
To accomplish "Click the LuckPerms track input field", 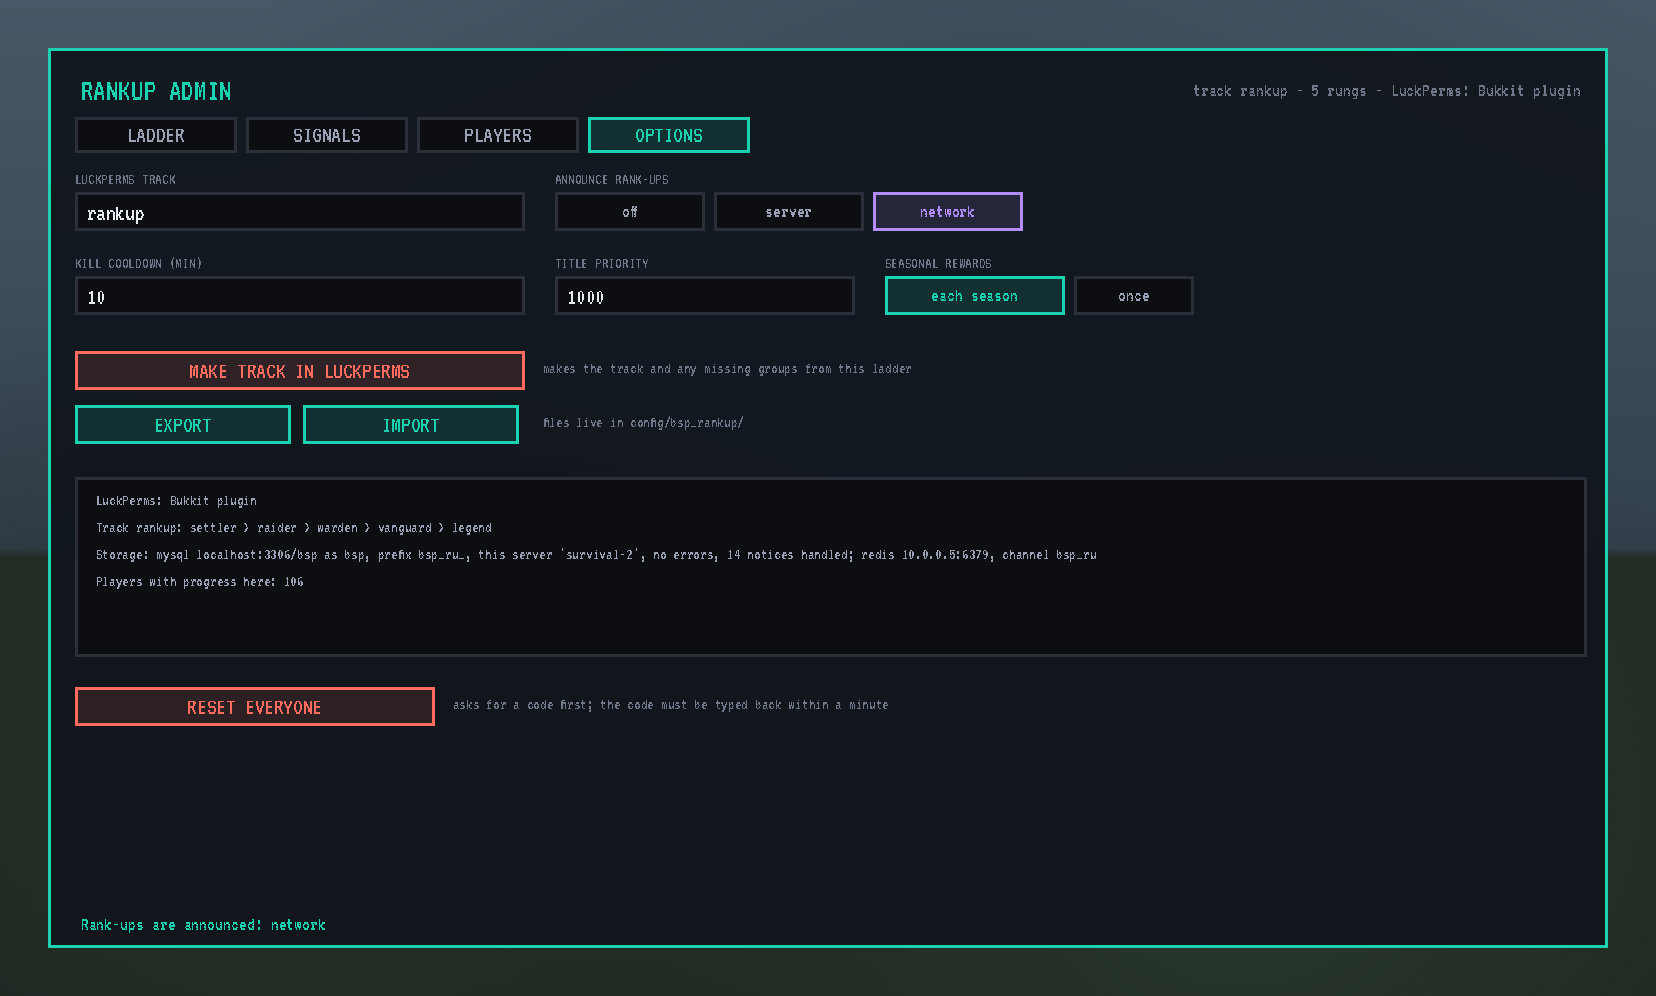I will [x=300, y=212].
